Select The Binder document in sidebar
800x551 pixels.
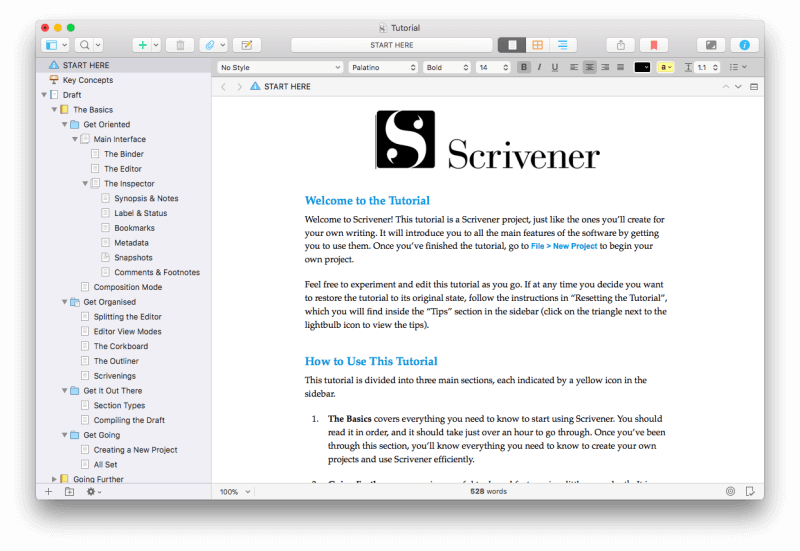[123, 154]
